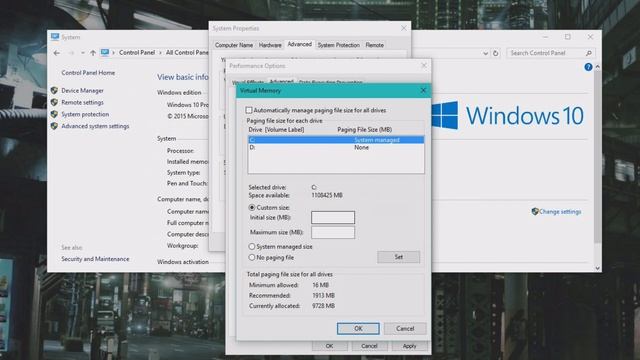Select No paging file option

point(252,258)
